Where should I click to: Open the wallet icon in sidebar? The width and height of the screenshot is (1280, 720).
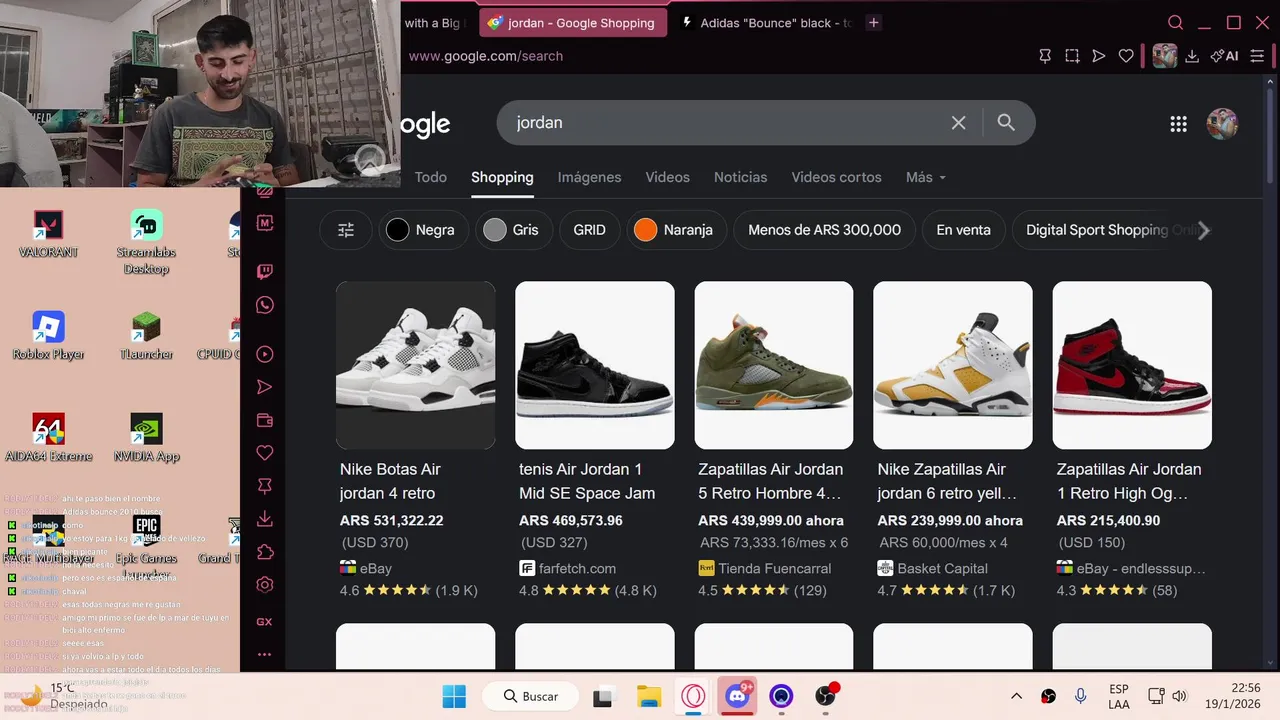(x=265, y=420)
